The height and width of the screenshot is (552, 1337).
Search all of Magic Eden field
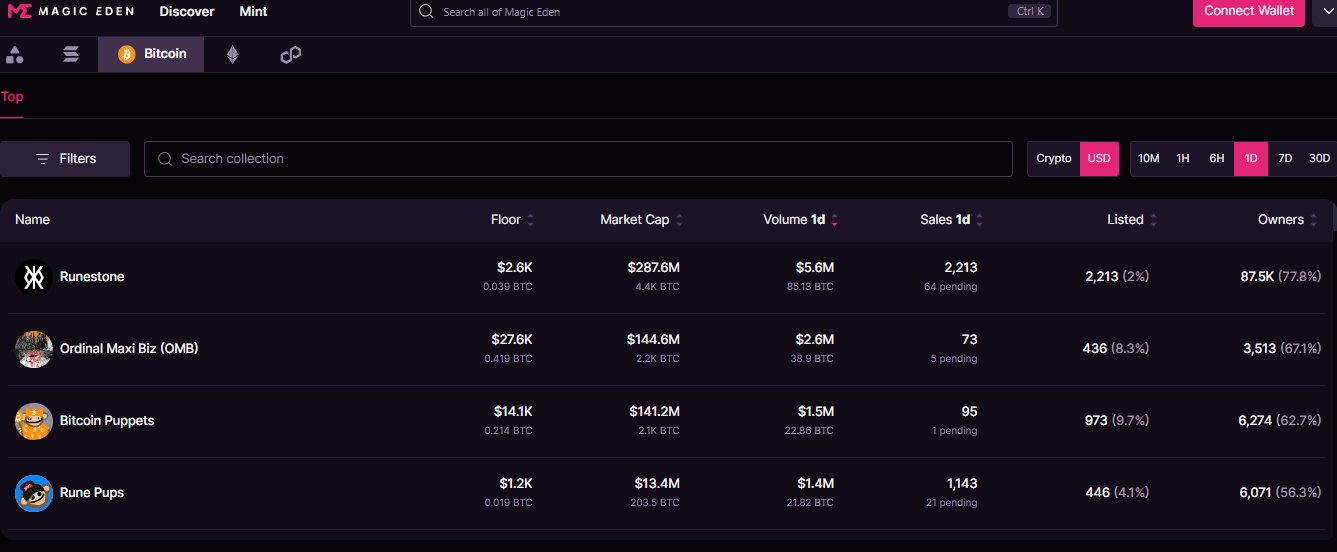click(733, 12)
